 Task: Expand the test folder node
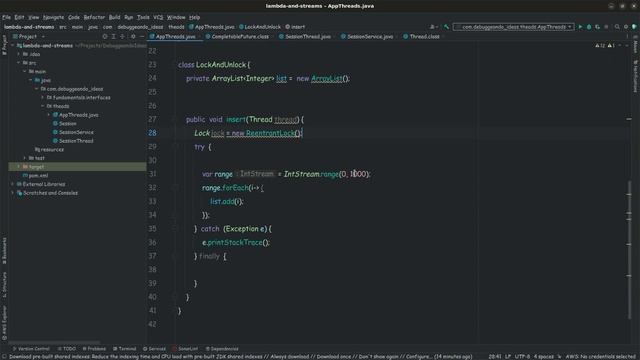click(x=24, y=158)
